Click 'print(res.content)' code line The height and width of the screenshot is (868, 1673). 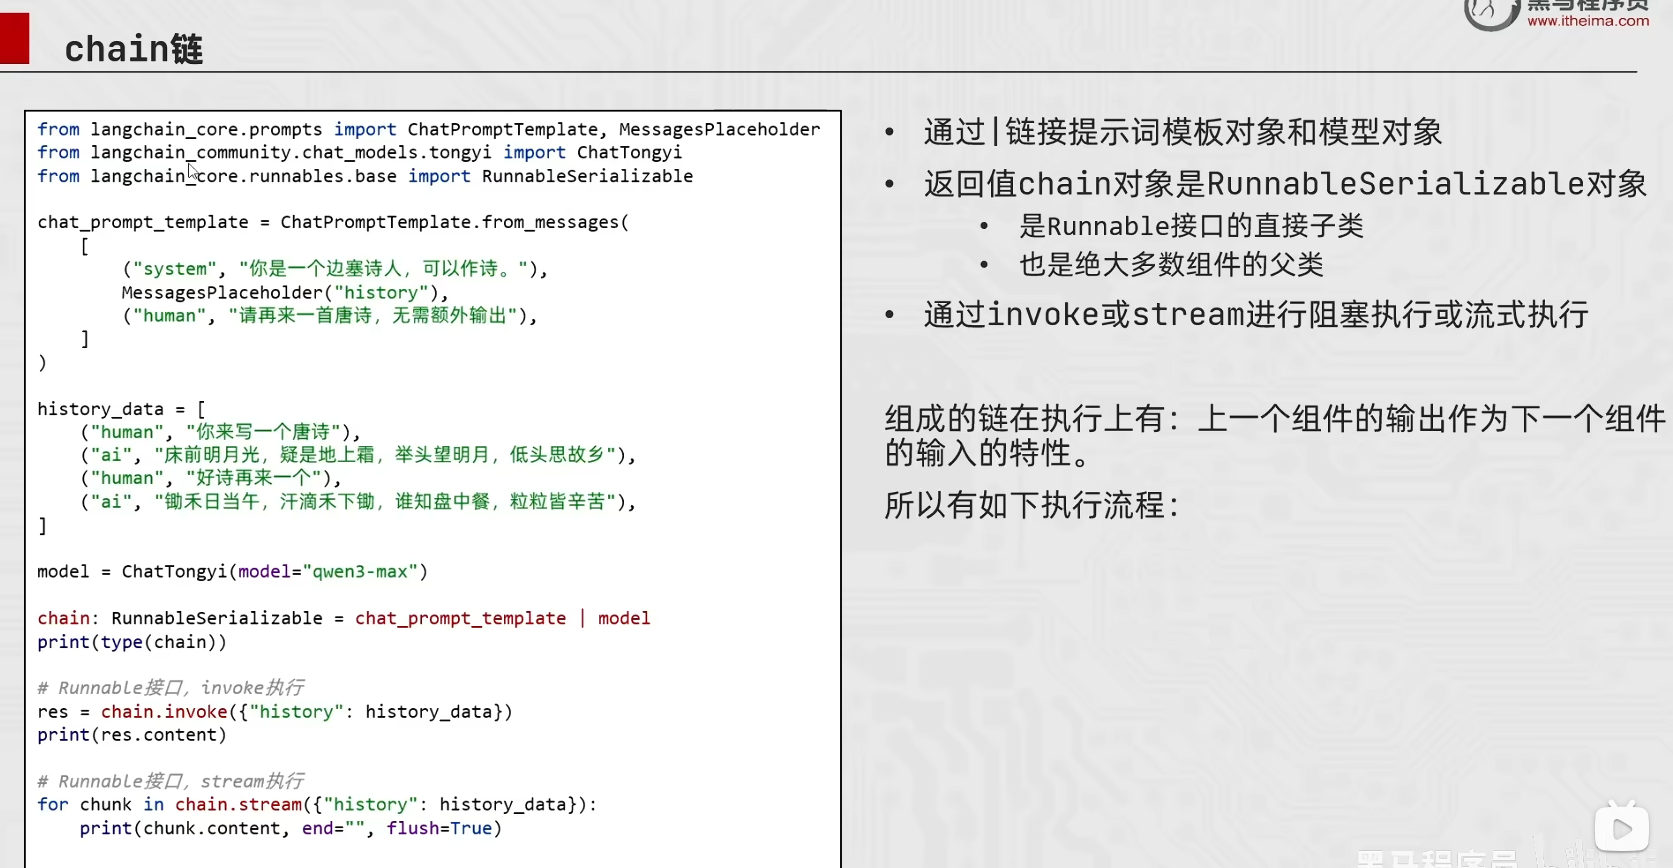[132, 735]
